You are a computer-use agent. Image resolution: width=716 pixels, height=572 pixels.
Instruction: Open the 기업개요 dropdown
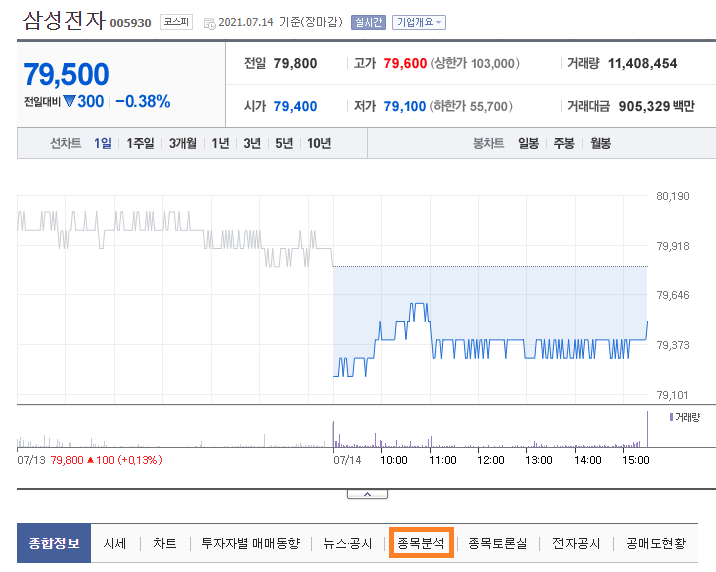tap(419, 22)
